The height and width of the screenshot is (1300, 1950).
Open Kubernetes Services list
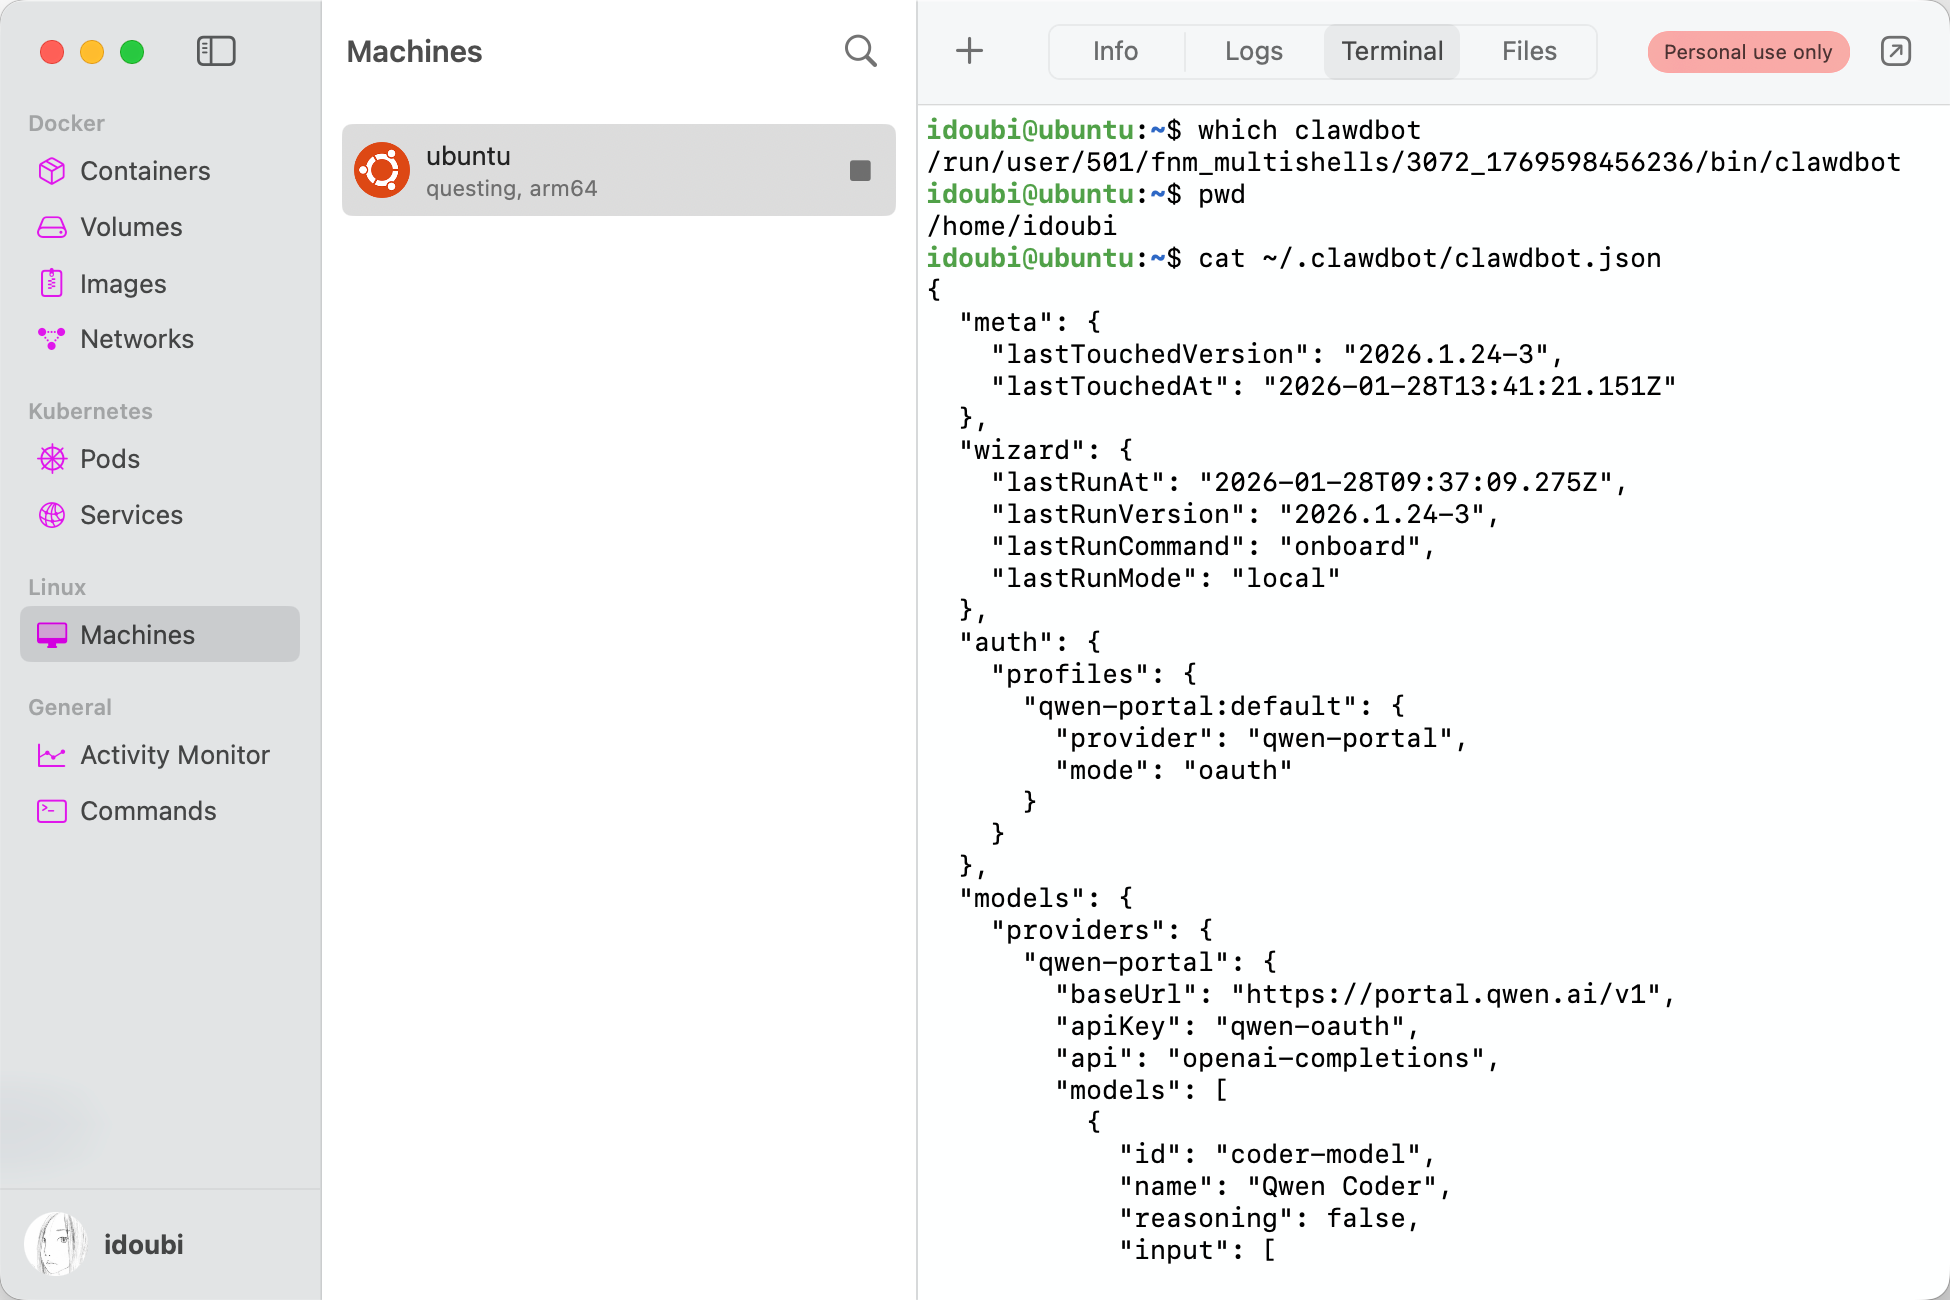point(131,515)
